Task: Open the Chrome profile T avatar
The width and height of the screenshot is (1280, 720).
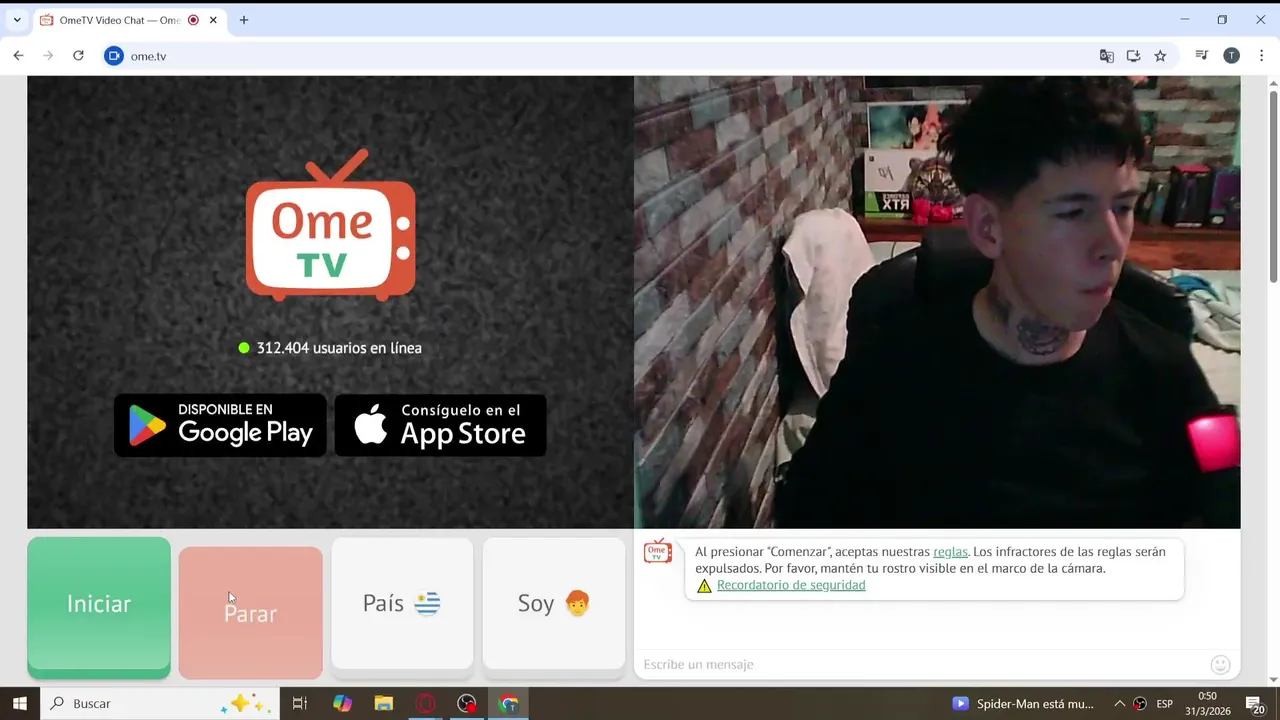Action: pyautogui.click(x=1231, y=56)
